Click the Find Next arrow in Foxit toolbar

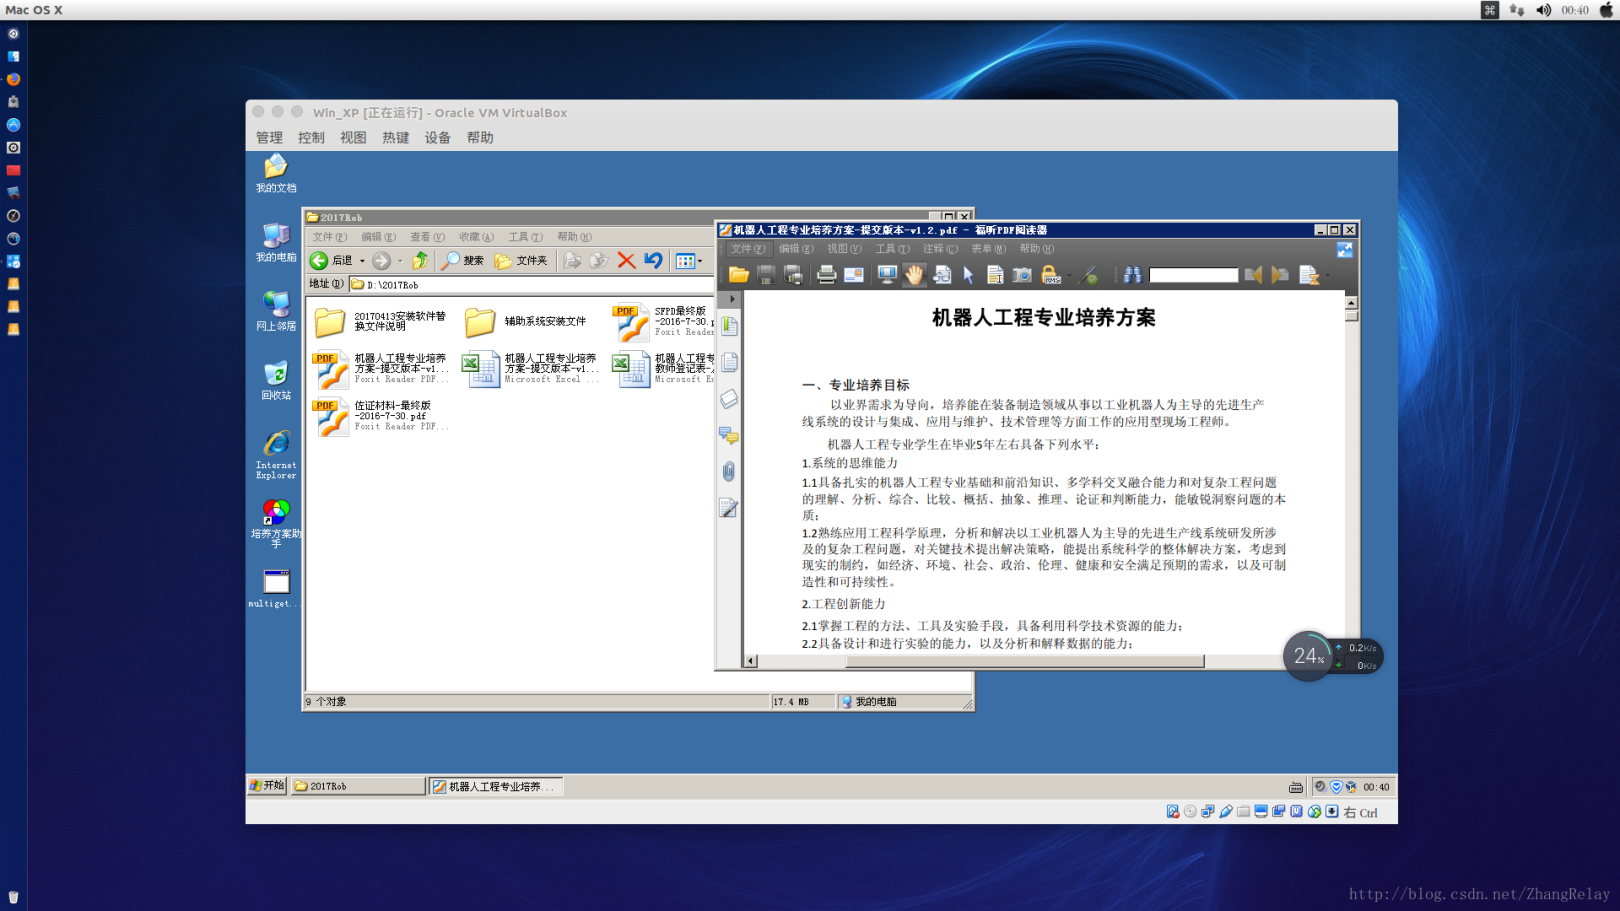[x=1280, y=274]
